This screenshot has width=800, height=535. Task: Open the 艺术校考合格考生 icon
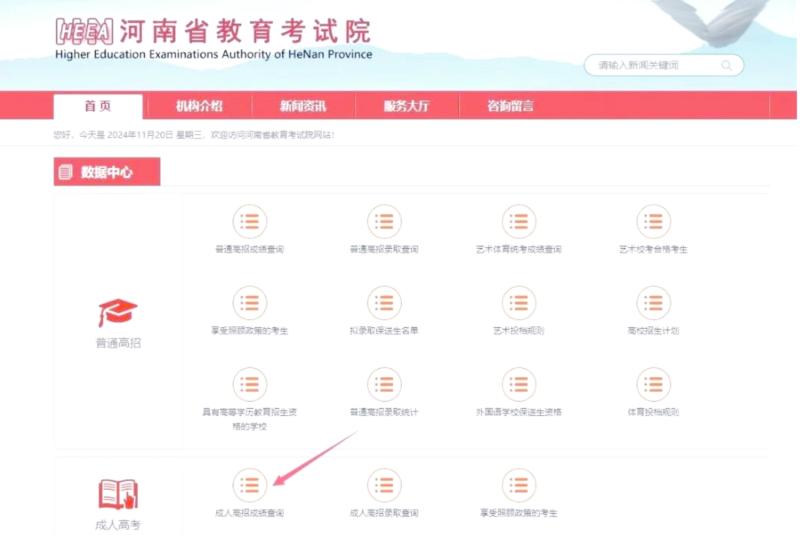pos(654,221)
